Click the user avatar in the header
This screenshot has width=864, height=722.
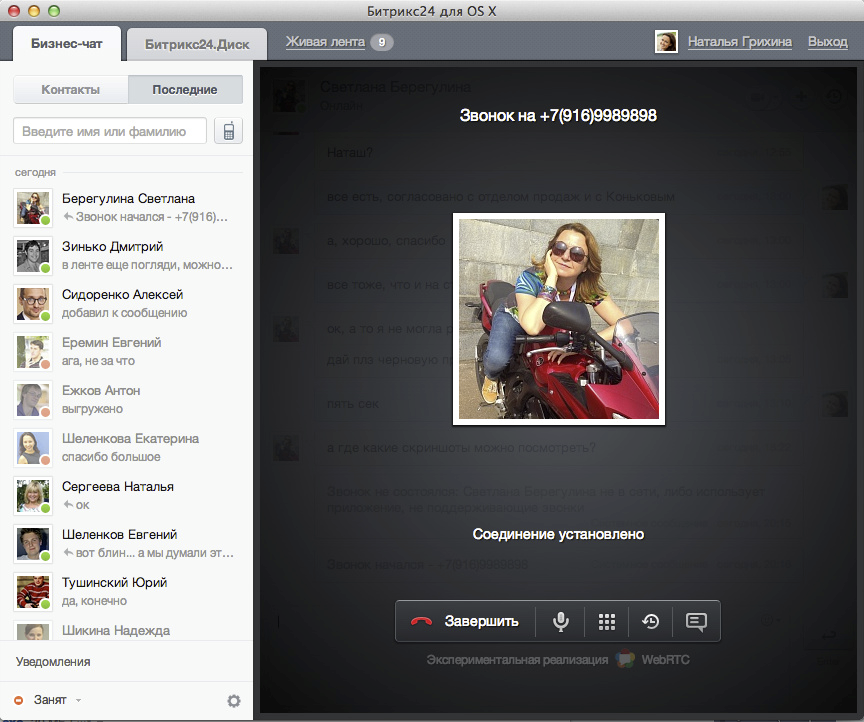pos(666,42)
